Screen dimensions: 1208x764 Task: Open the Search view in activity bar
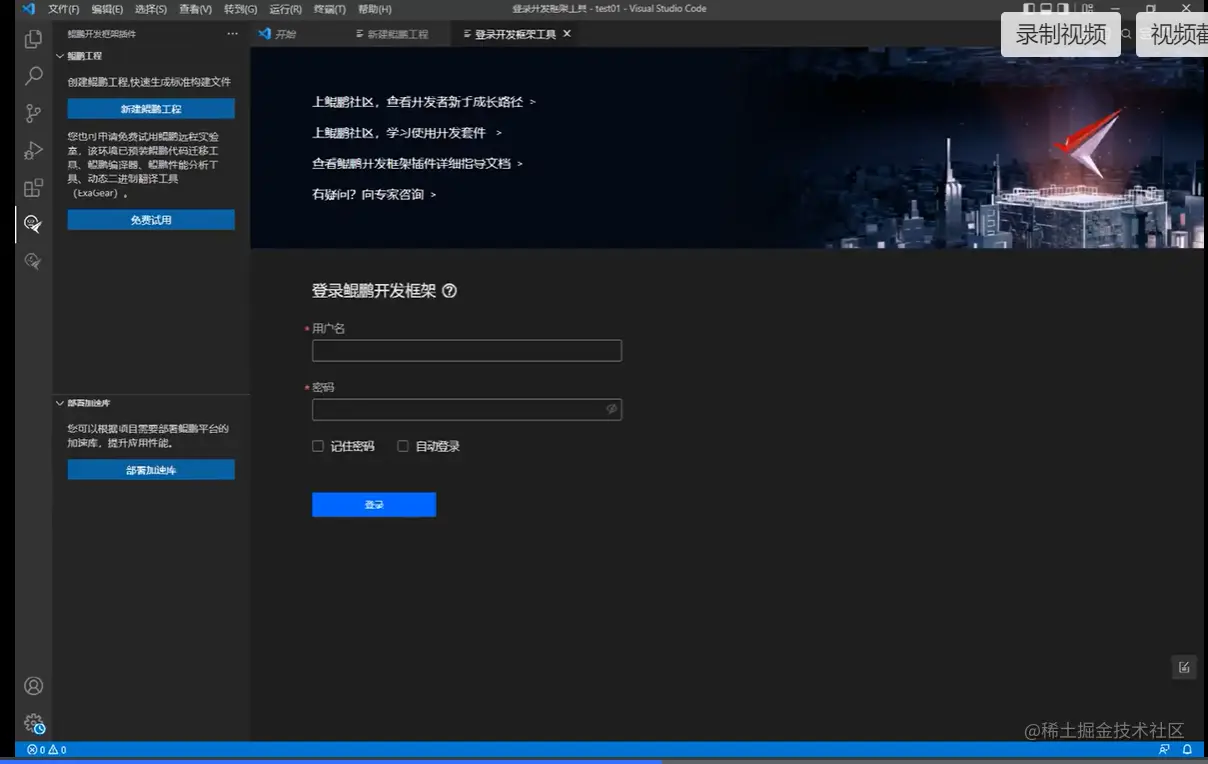[x=33, y=76]
